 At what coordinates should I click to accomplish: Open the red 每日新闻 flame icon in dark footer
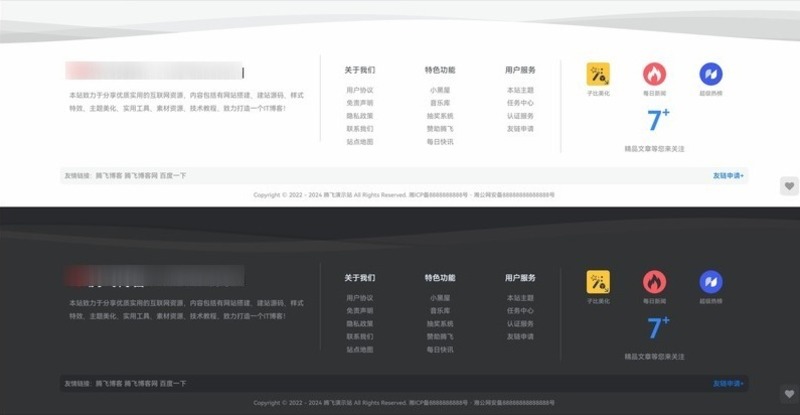(x=654, y=282)
